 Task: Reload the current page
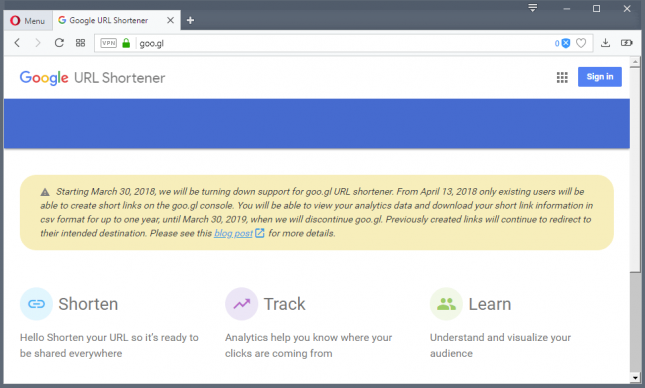tap(59, 43)
